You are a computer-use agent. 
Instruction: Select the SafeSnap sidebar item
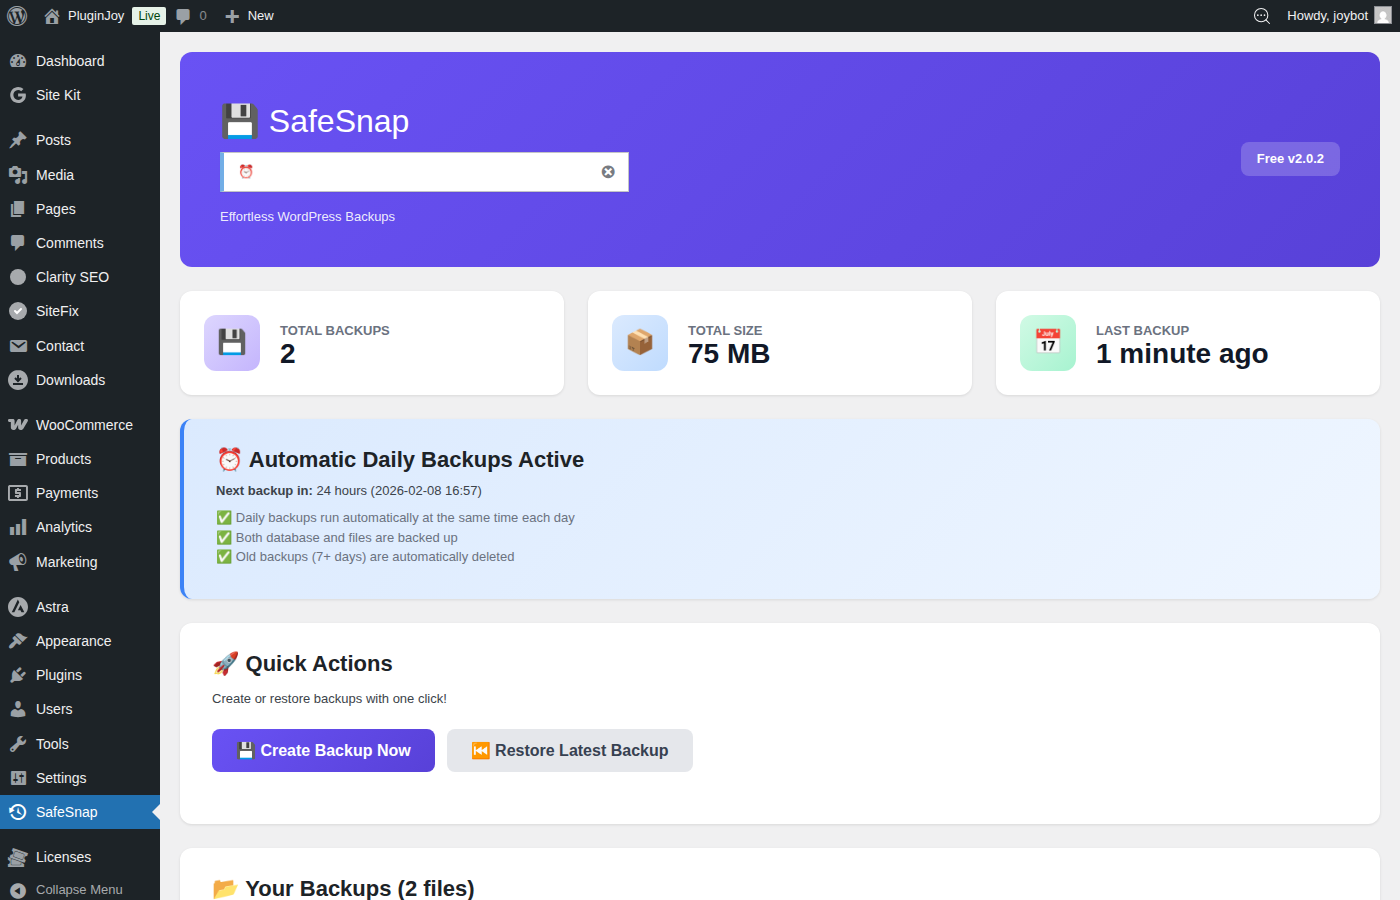[80, 812]
